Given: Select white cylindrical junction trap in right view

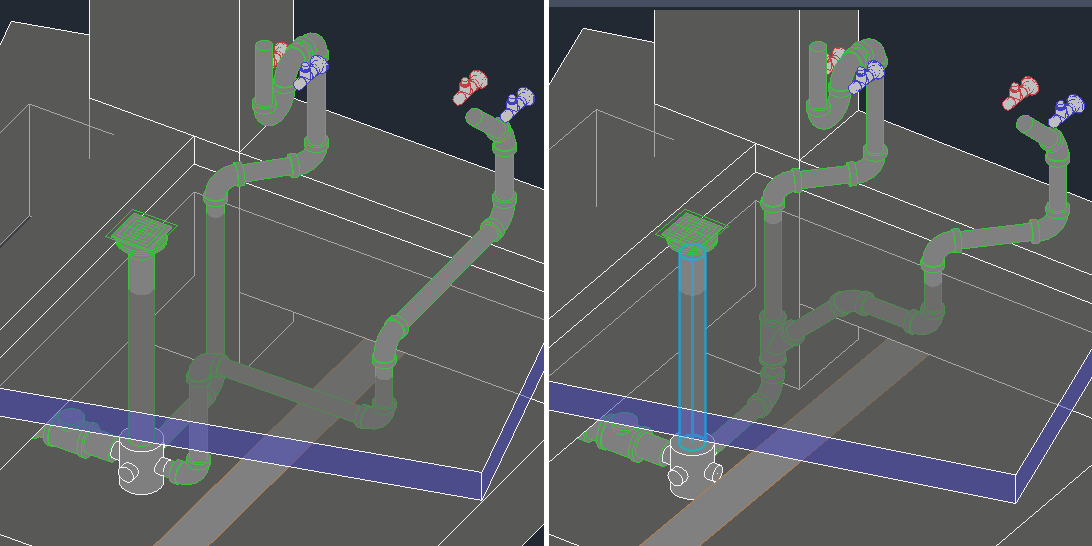Looking at the screenshot, I should click(692, 467).
